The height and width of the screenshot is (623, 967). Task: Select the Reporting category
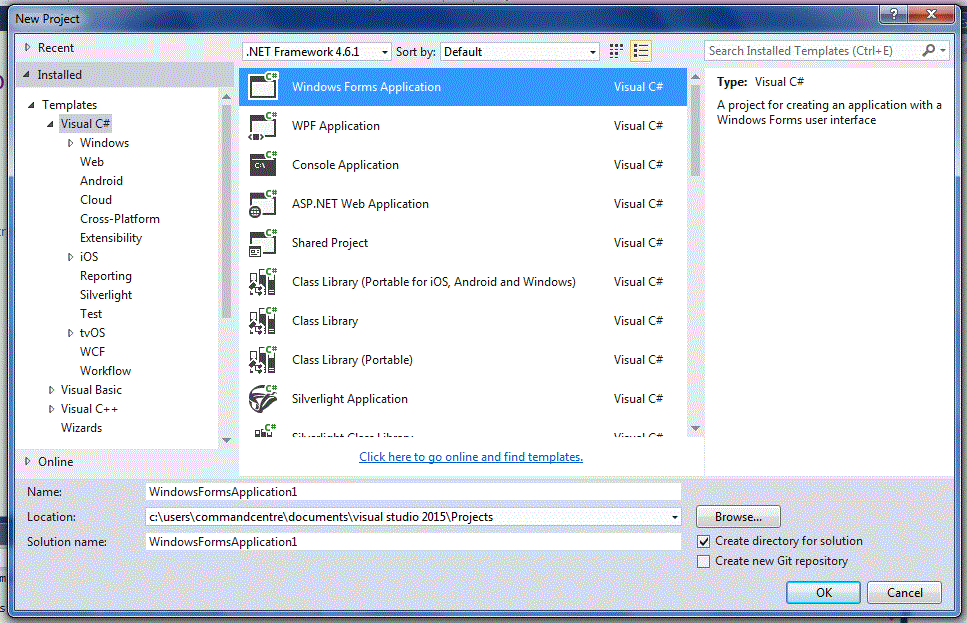pos(105,276)
